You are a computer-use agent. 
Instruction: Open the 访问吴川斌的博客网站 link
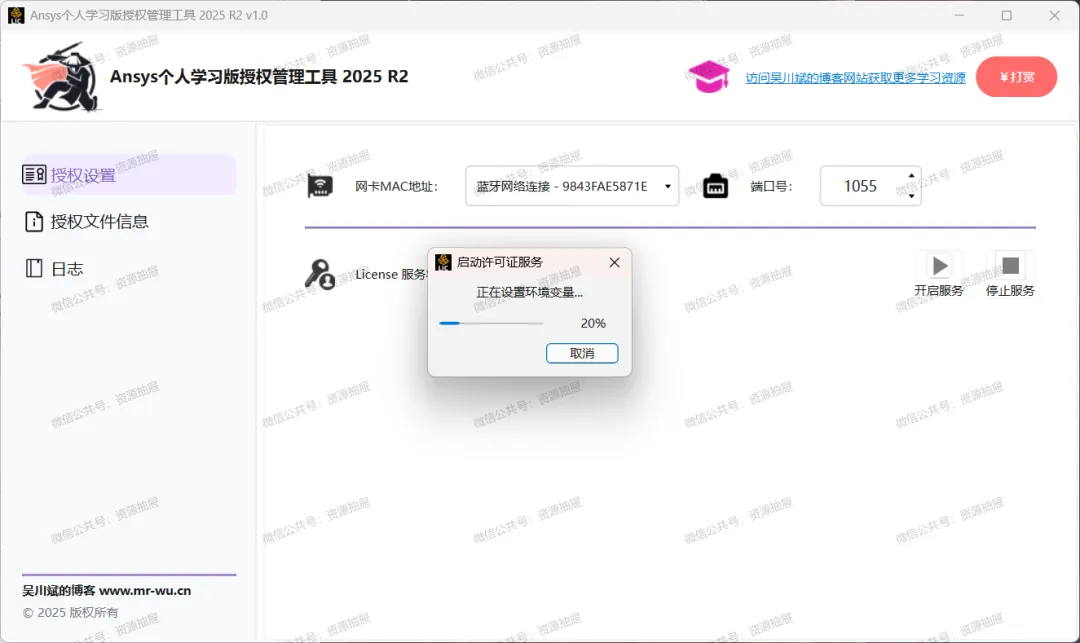pyautogui.click(x=855, y=78)
